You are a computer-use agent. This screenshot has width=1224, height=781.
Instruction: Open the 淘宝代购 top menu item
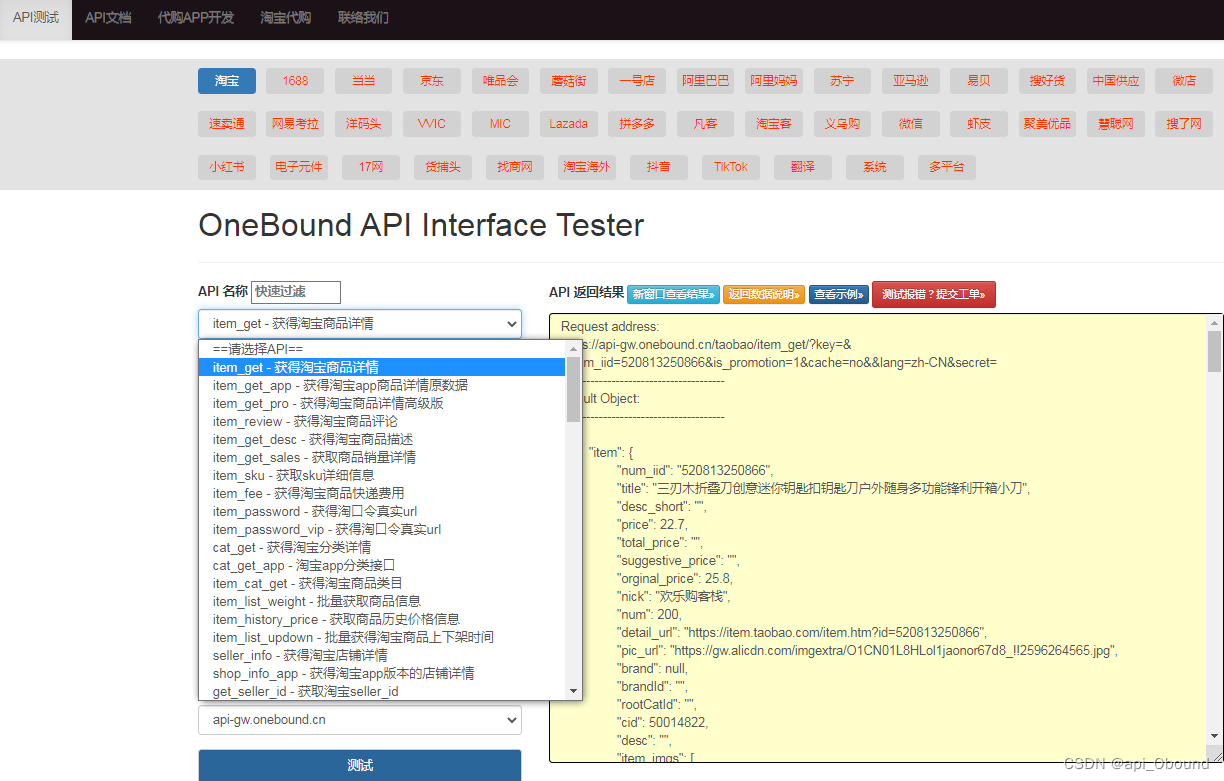(x=285, y=18)
